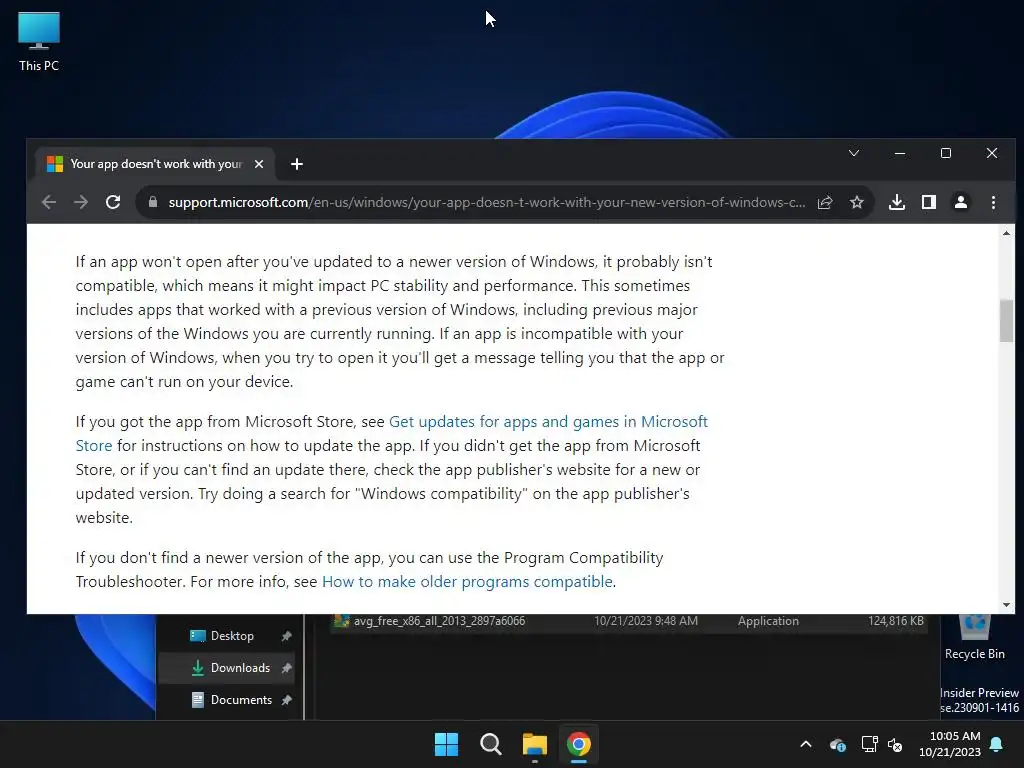
Task: Show hidden system tray icons
Action: [x=806, y=744]
